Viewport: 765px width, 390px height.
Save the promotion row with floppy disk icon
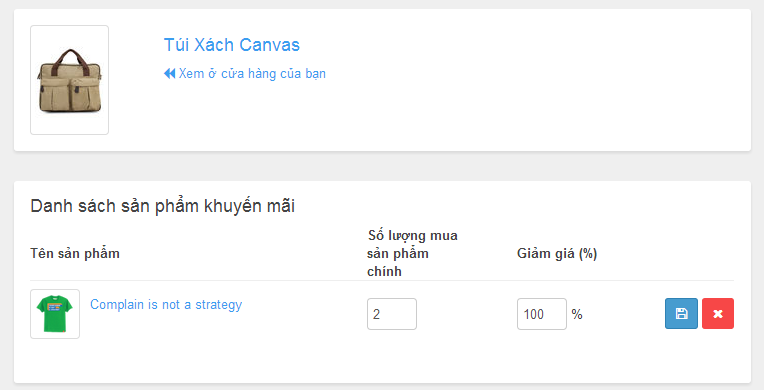click(x=681, y=313)
